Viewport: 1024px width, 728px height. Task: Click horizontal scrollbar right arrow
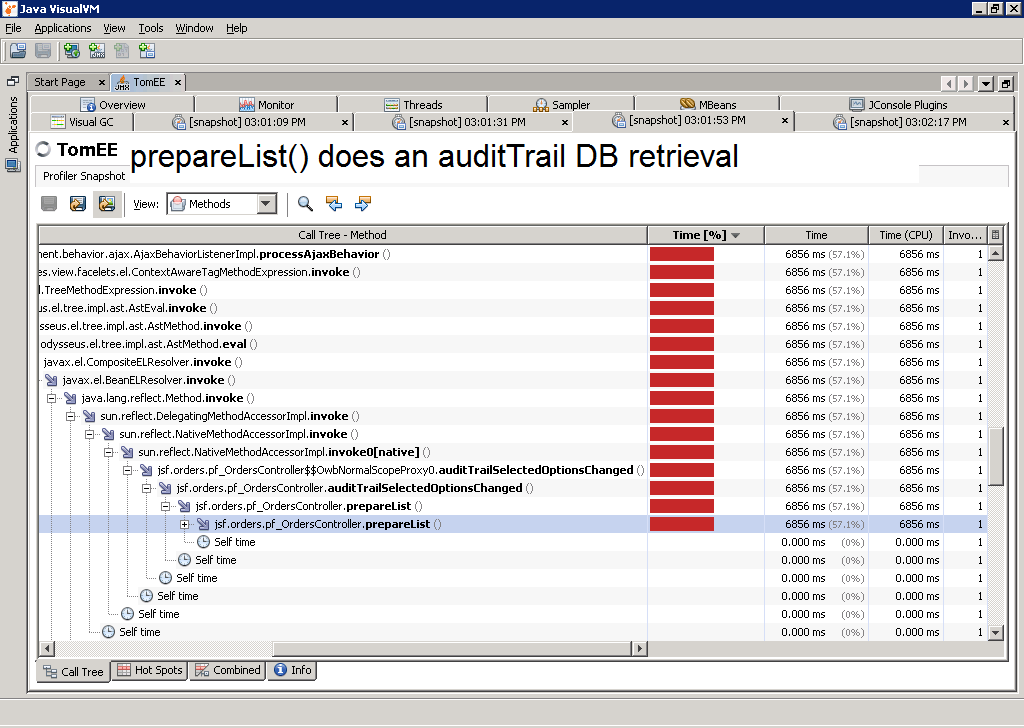click(x=639, y=648)
